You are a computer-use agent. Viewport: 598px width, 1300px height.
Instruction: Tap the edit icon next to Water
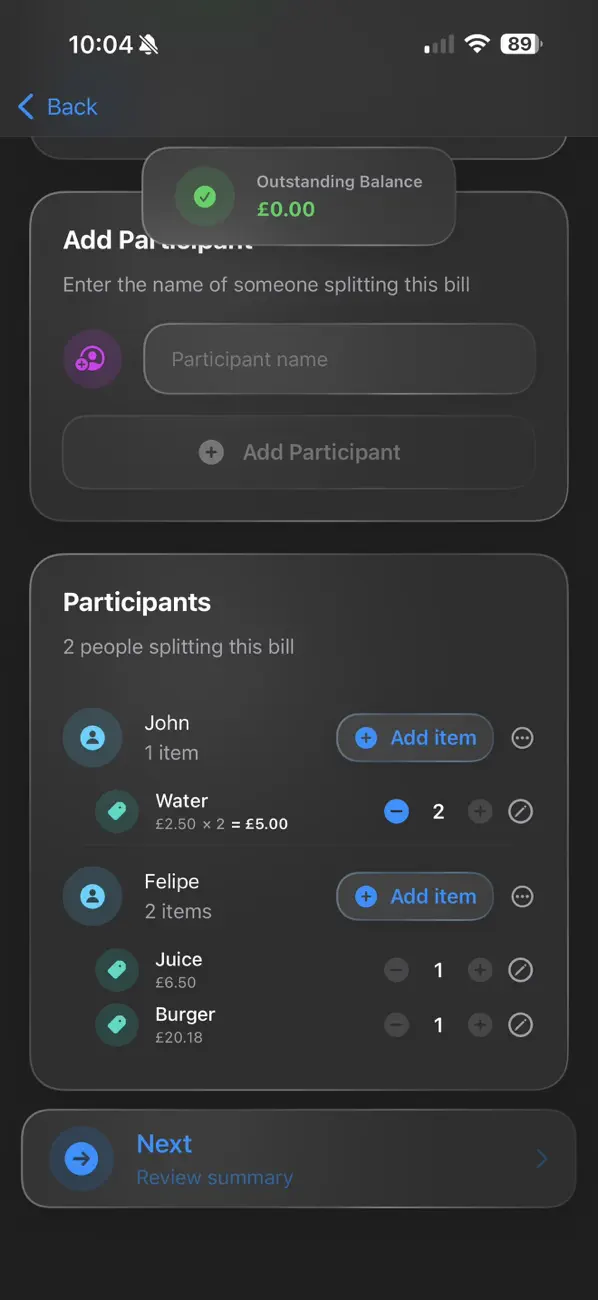pos(520,811)
